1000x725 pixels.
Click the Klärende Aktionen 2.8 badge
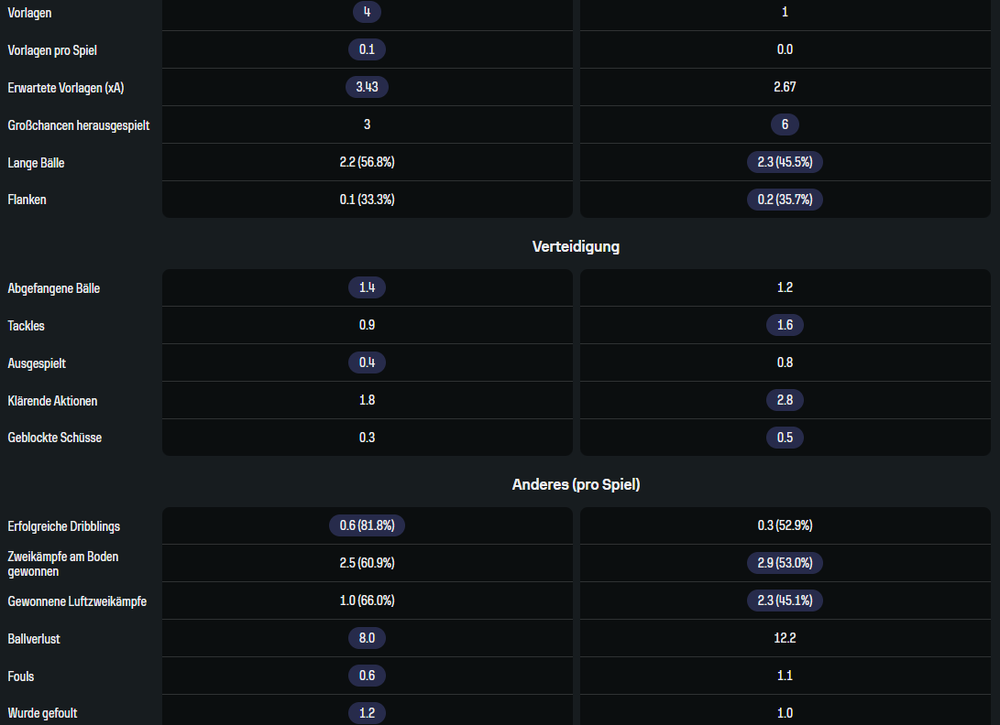pos(784,400)
